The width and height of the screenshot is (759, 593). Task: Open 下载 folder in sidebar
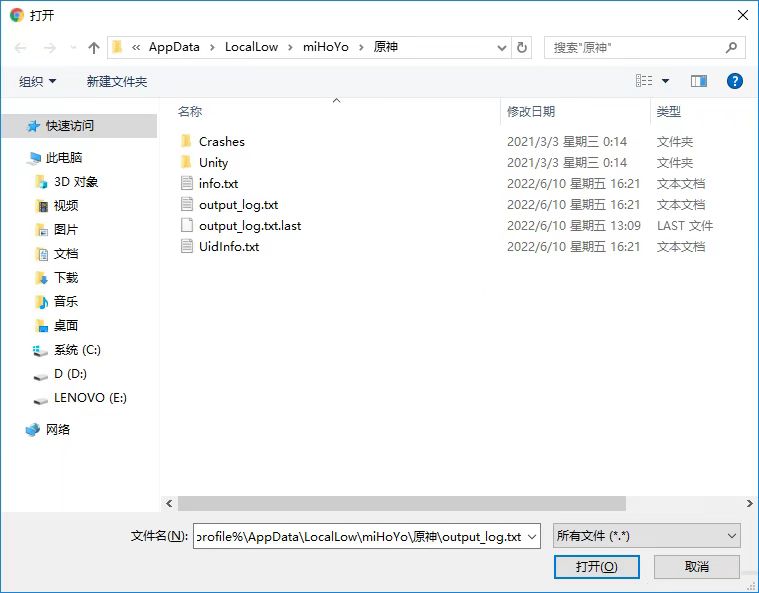(x=65, y=277)
